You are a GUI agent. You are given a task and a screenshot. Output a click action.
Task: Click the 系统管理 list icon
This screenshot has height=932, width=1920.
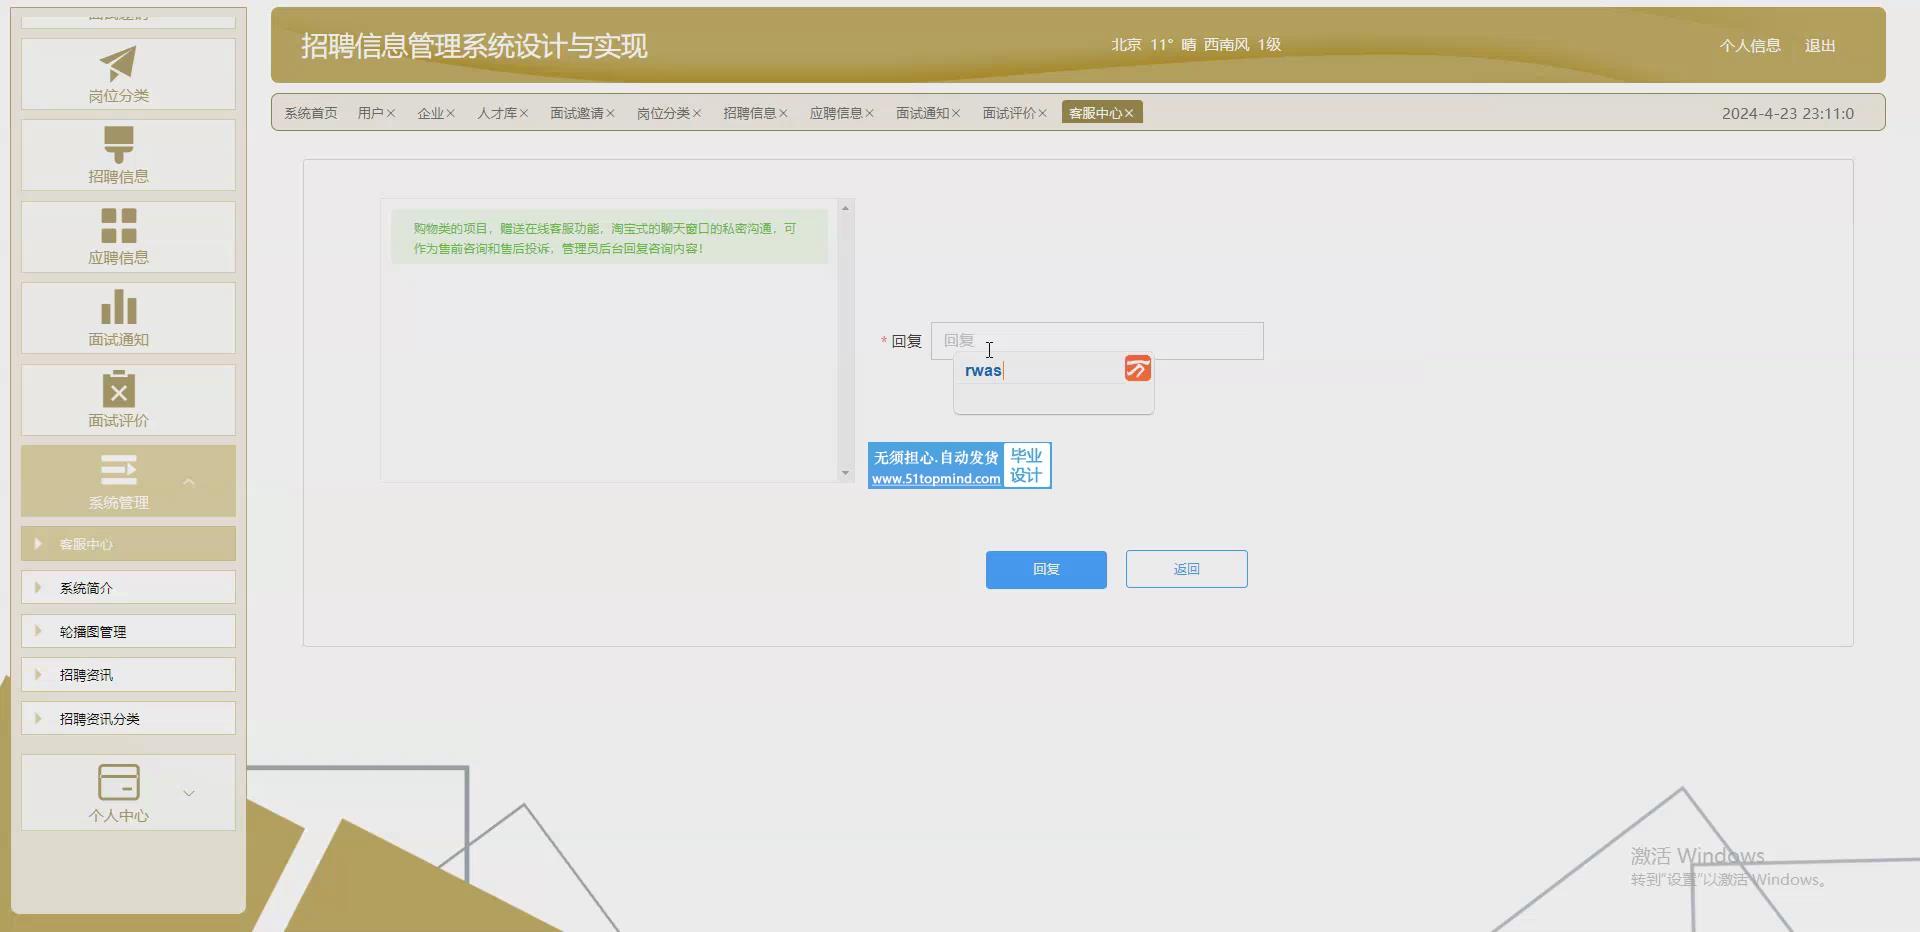[x=118, y=470]
